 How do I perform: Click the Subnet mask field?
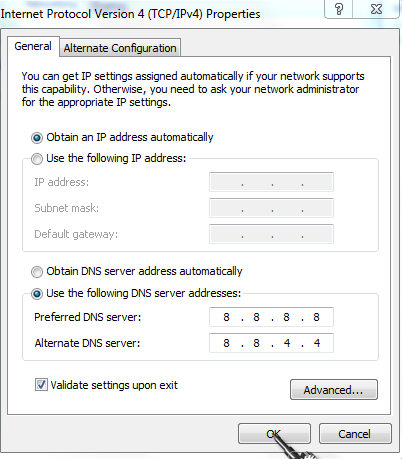click(271, 208)
